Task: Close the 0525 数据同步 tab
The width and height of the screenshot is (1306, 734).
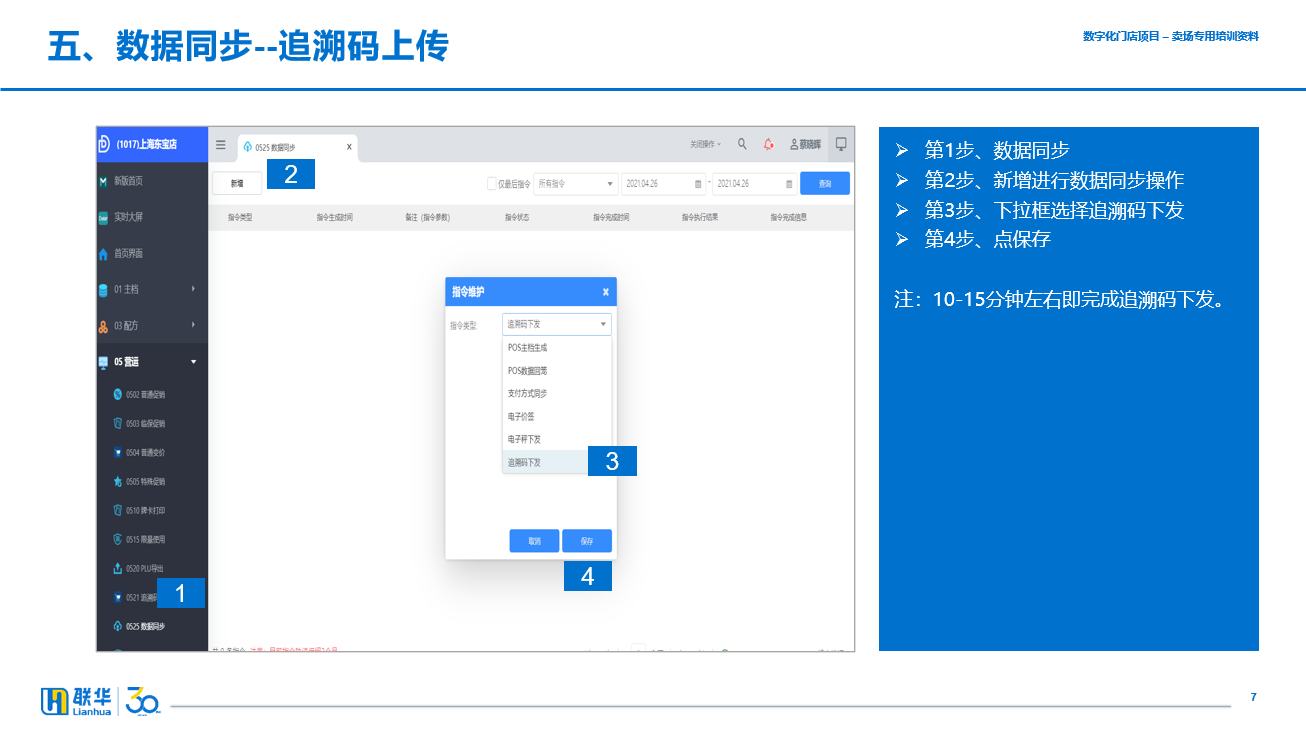Action: coord(349,147)
